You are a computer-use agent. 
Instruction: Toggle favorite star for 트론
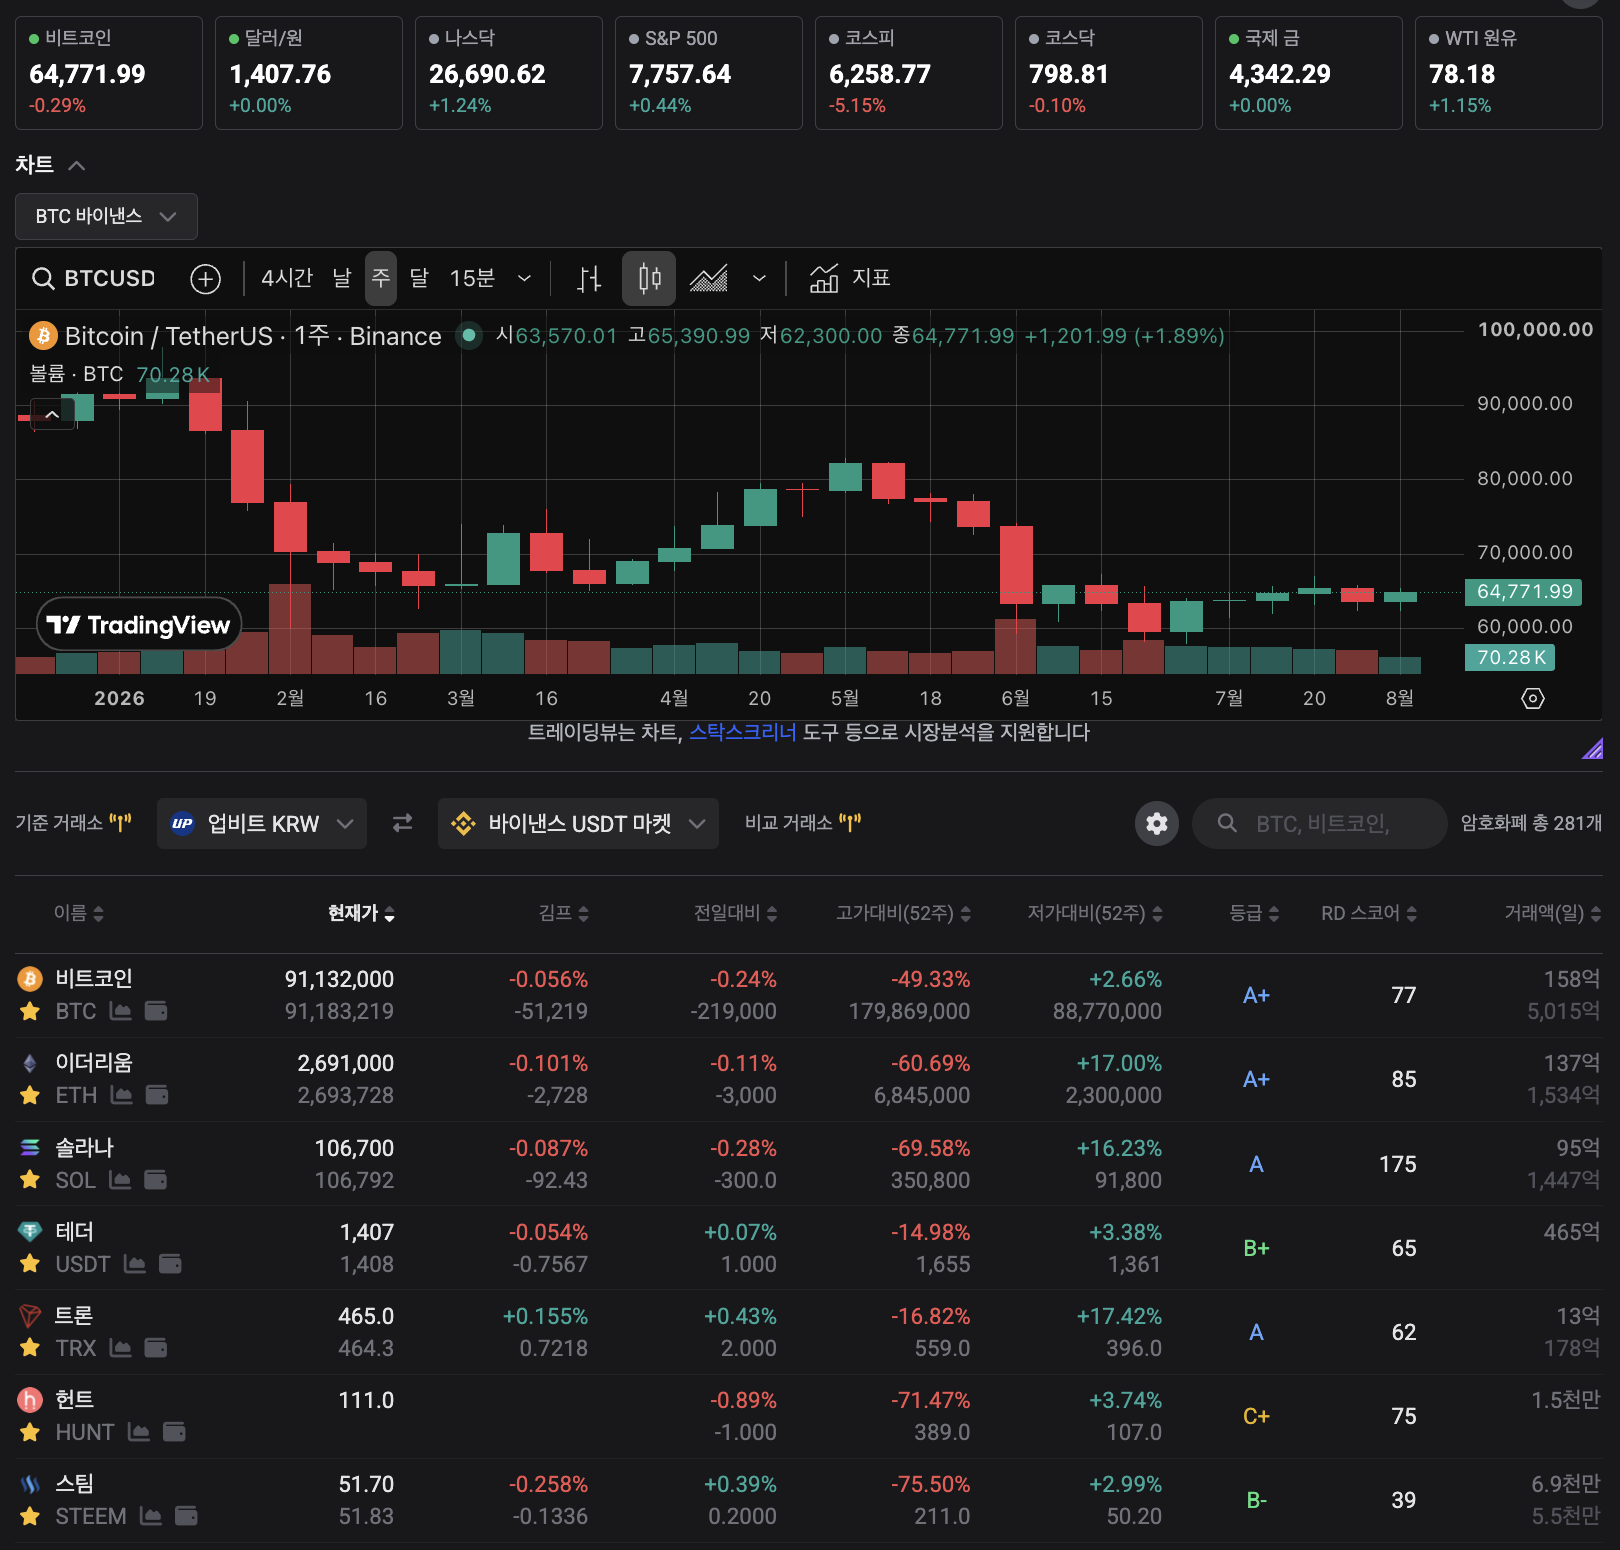[x=30, y=1348]
